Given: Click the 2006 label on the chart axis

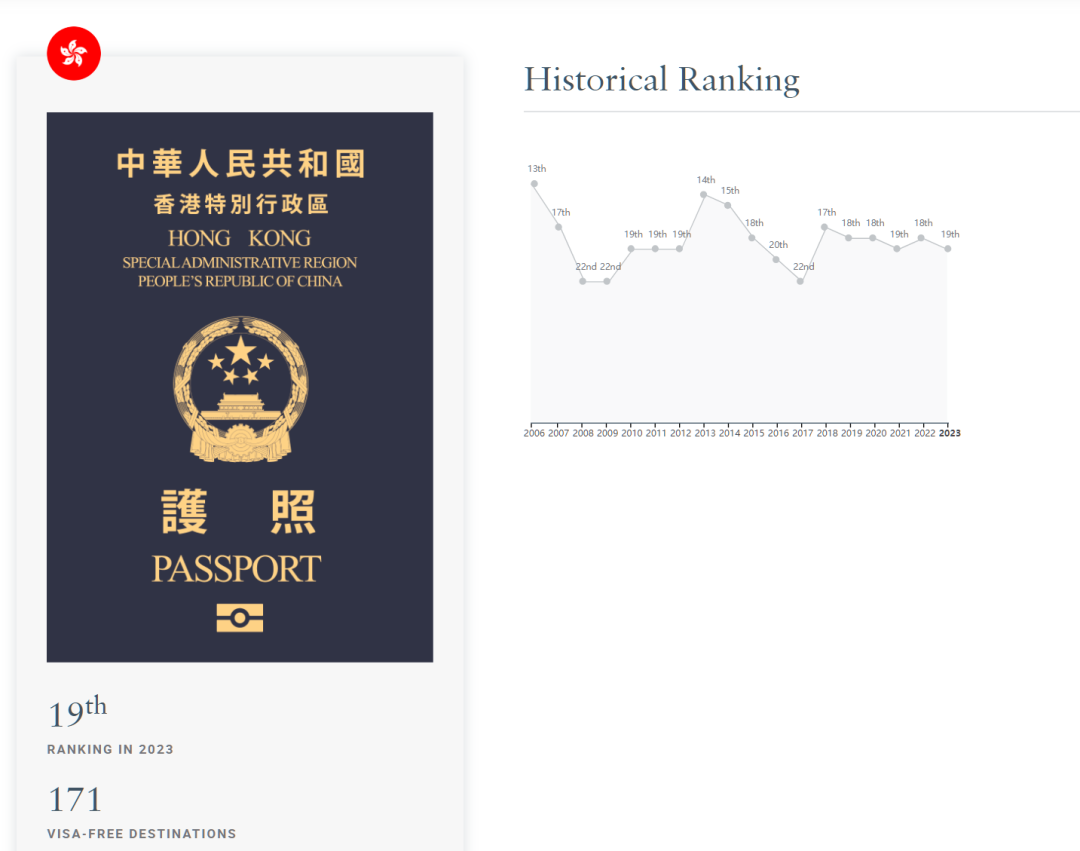Looking at the screenshot, I should 536,433.
